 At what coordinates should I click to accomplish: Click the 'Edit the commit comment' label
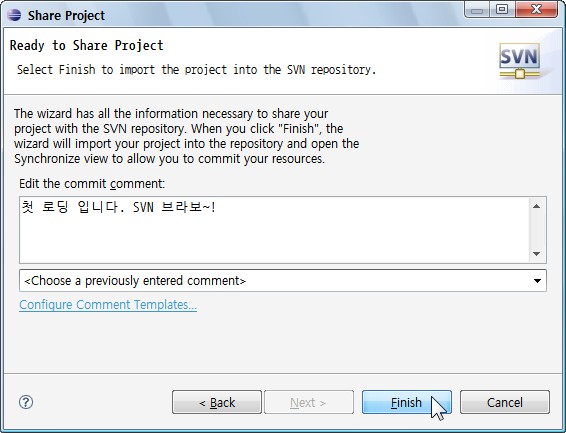coord(92,184)
